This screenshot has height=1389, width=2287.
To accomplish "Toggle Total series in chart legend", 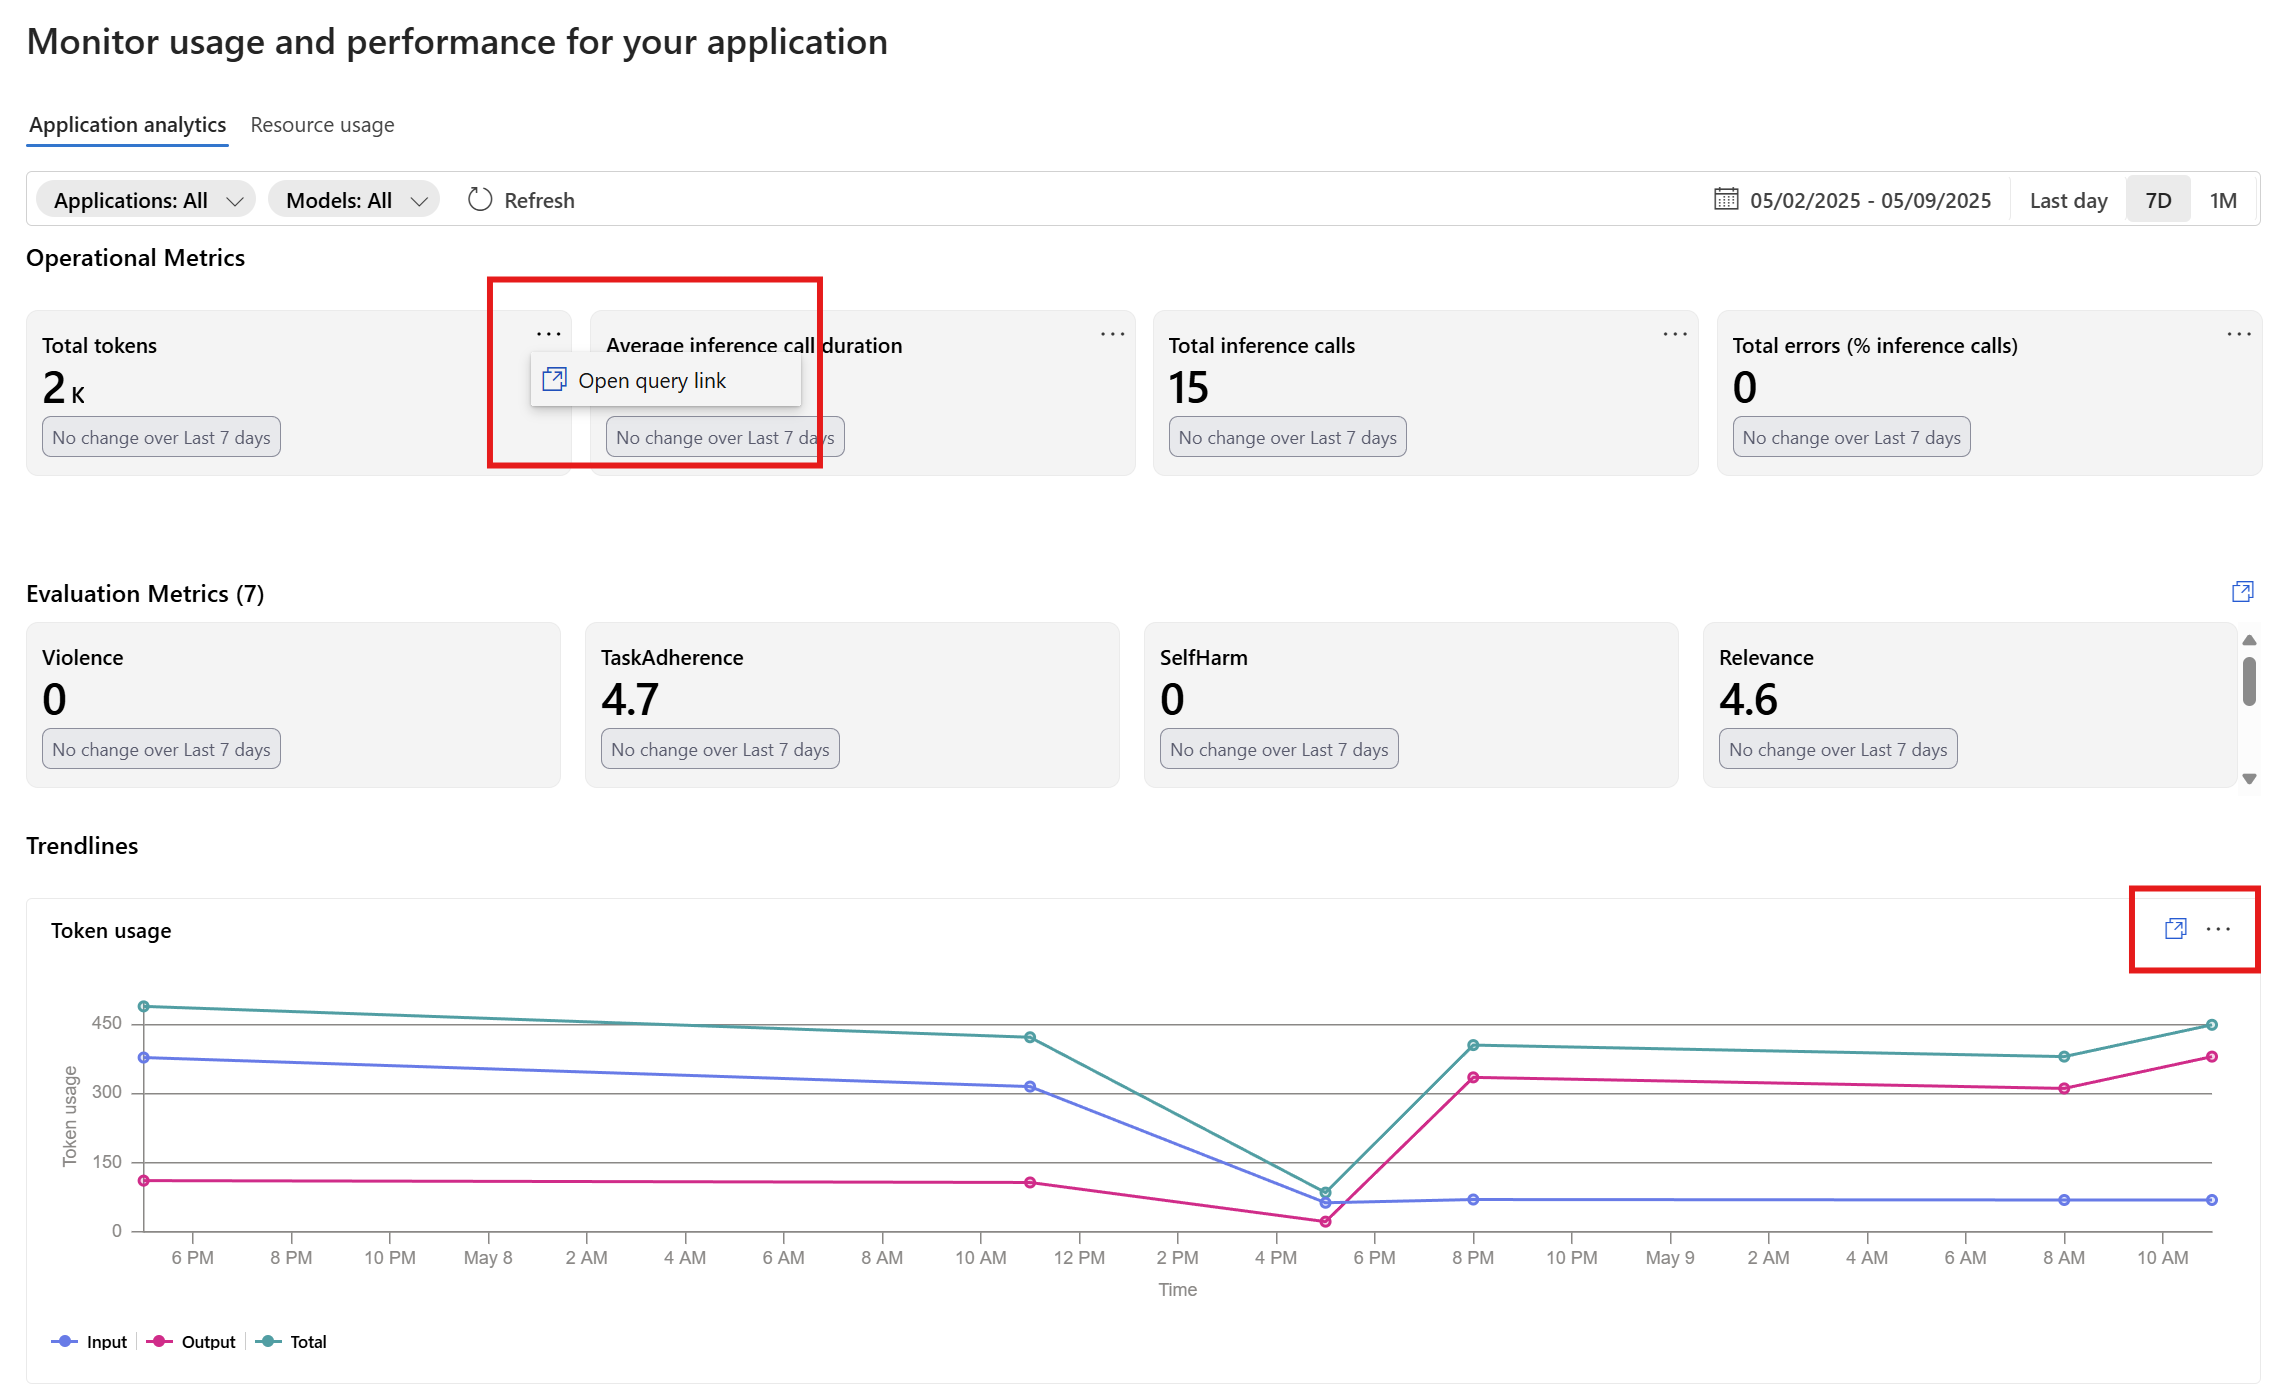I will 292,1342.
